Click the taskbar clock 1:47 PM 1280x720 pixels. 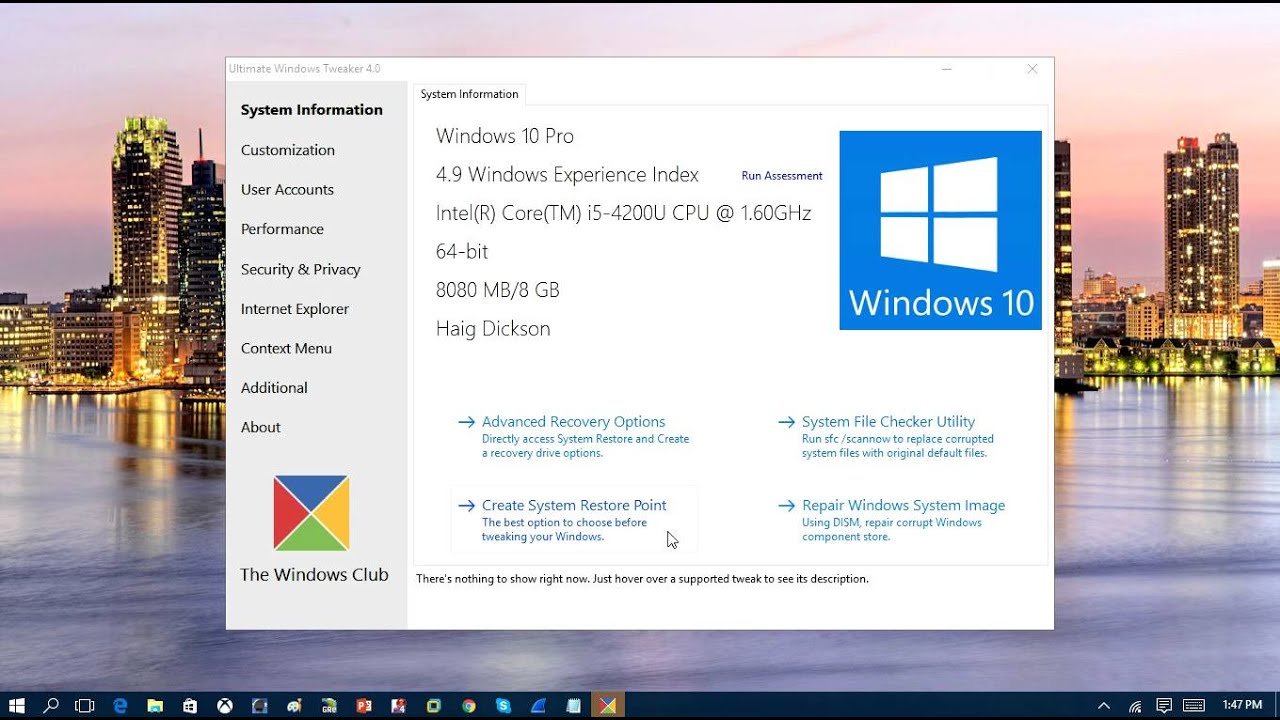(1243, 705)
